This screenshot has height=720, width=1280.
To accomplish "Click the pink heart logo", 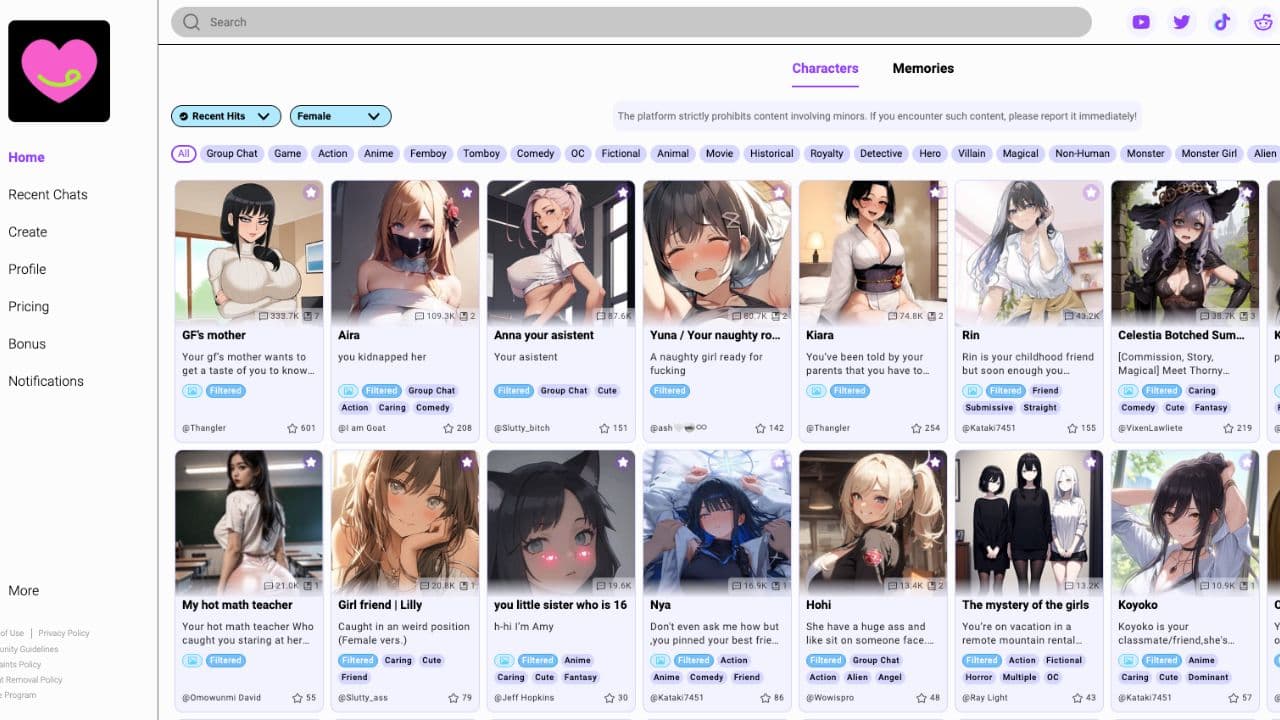I will (x=59, y=71).
